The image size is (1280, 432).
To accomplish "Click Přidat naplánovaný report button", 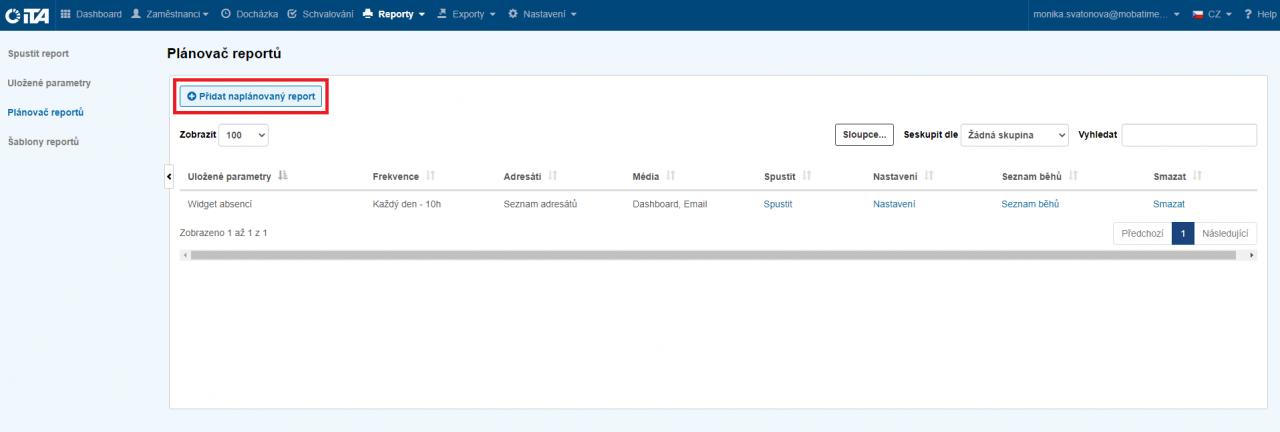I will click(x=251, y=97).
